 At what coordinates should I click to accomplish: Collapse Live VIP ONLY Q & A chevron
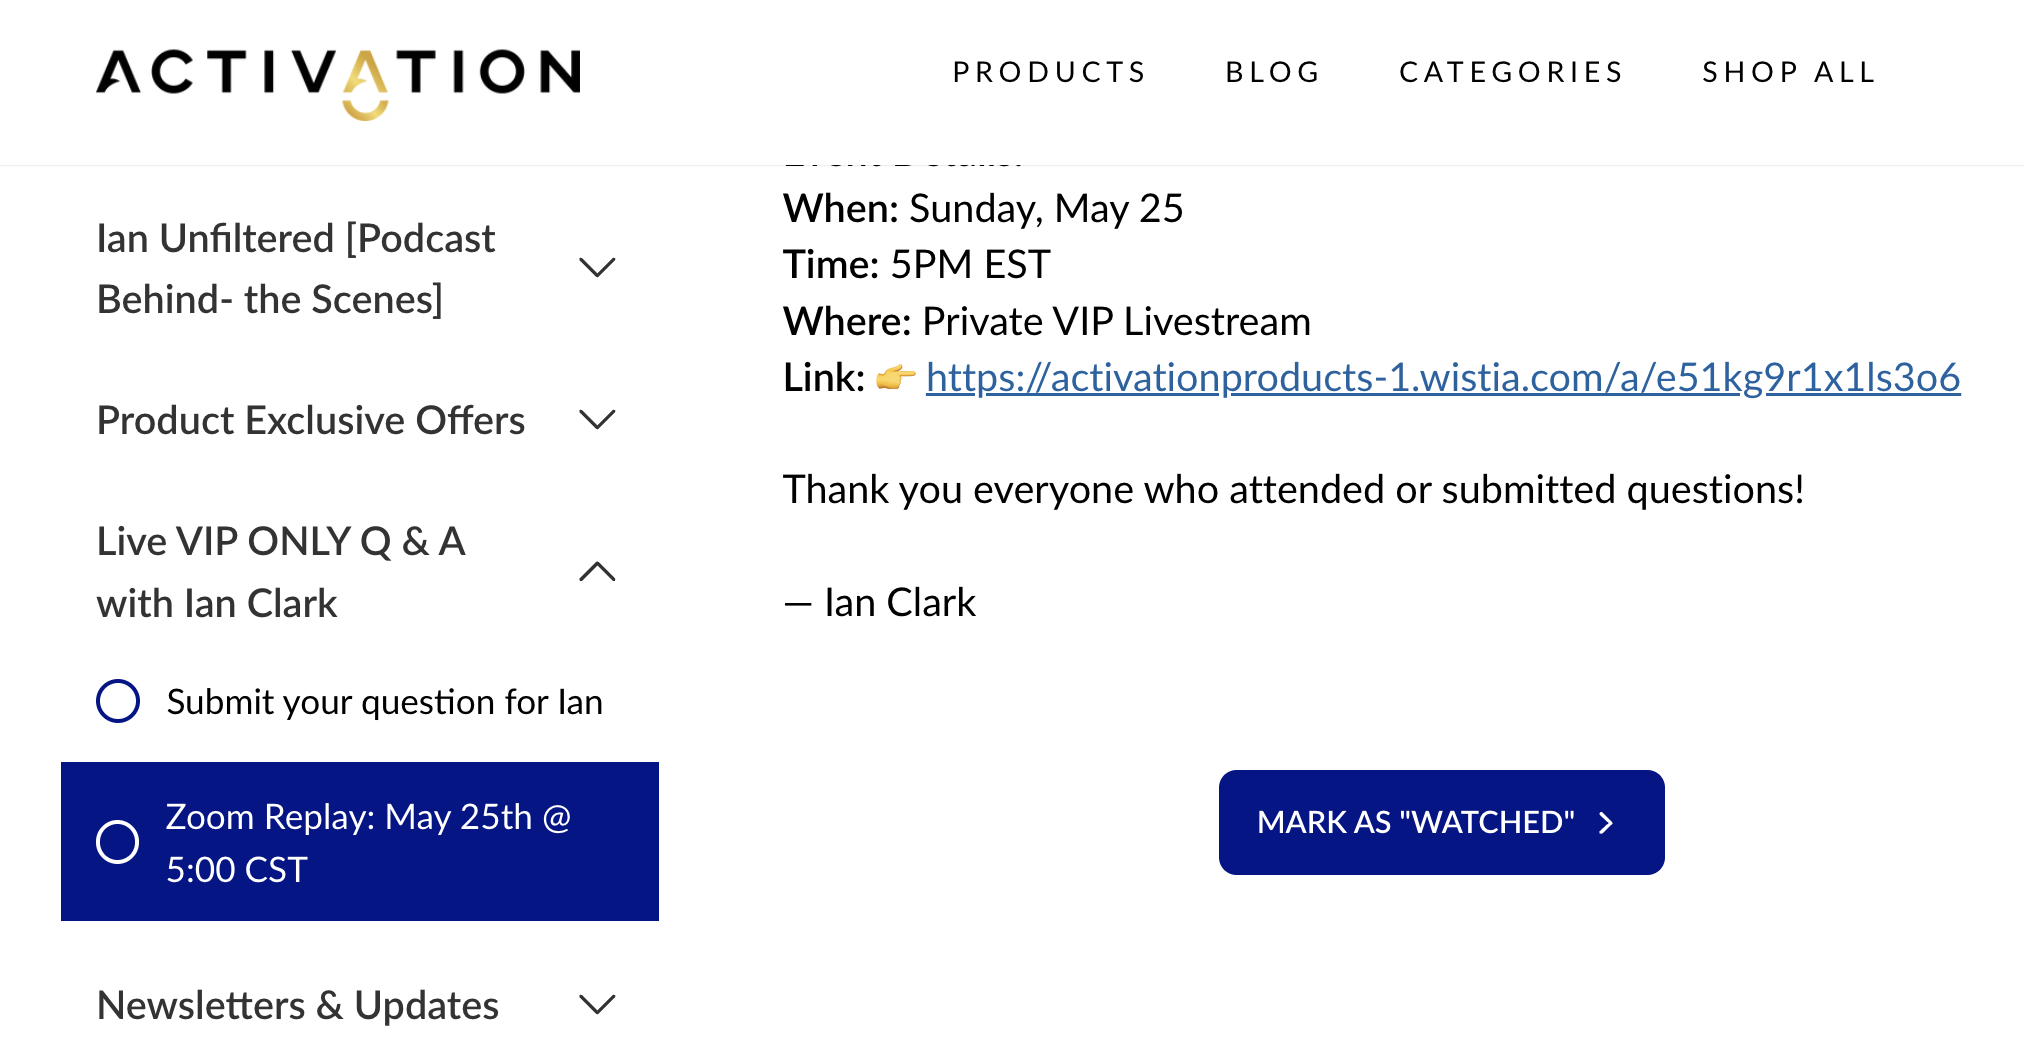[x=597, y=571]
